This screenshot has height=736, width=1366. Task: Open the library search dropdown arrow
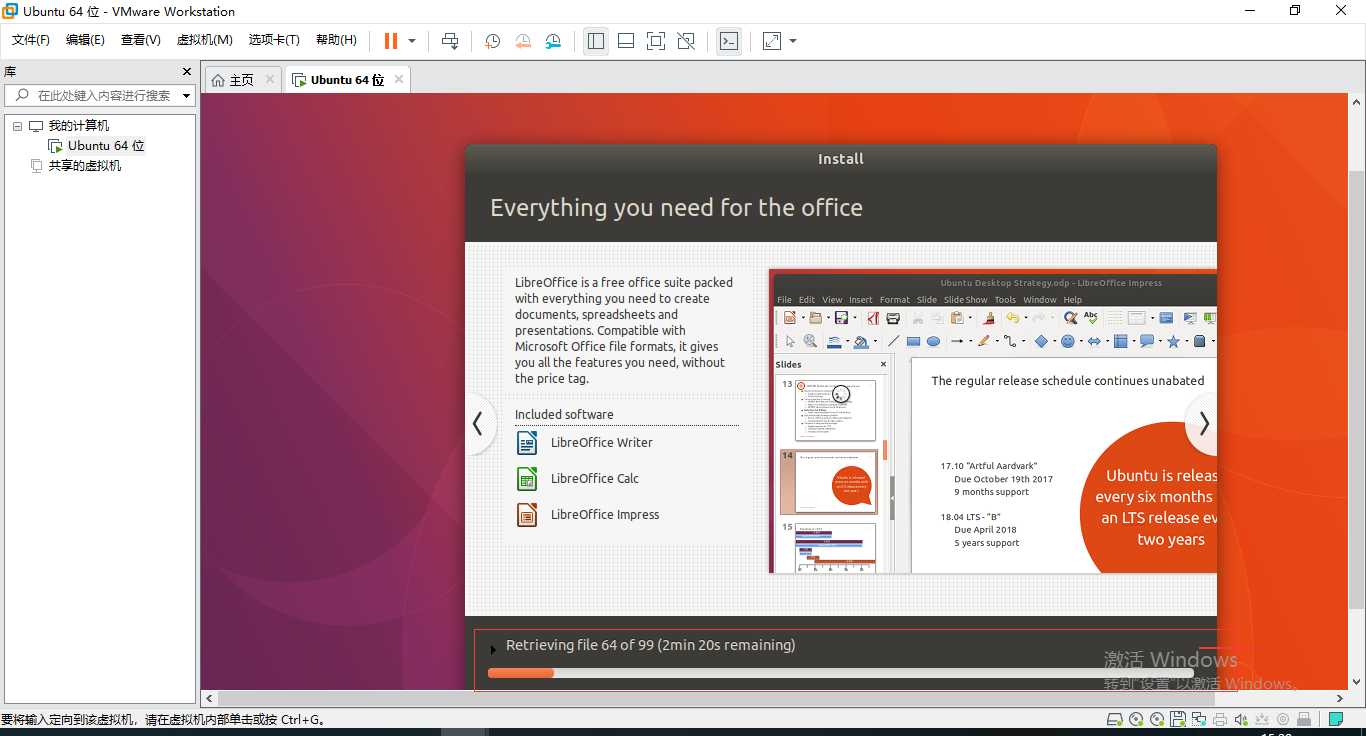tap(186, 96)
